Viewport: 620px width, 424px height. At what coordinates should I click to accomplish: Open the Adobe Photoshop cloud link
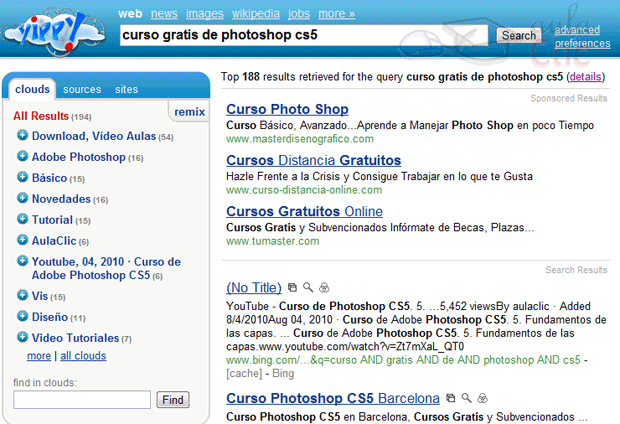(x=79, y=157)
